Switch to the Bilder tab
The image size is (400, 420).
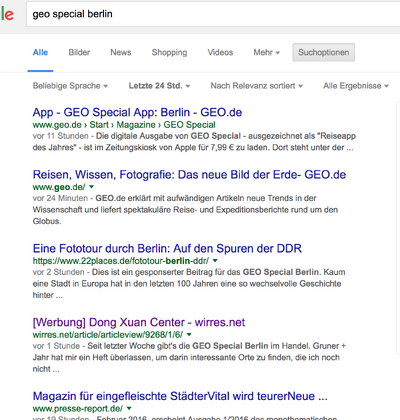[x=79, y=52]
